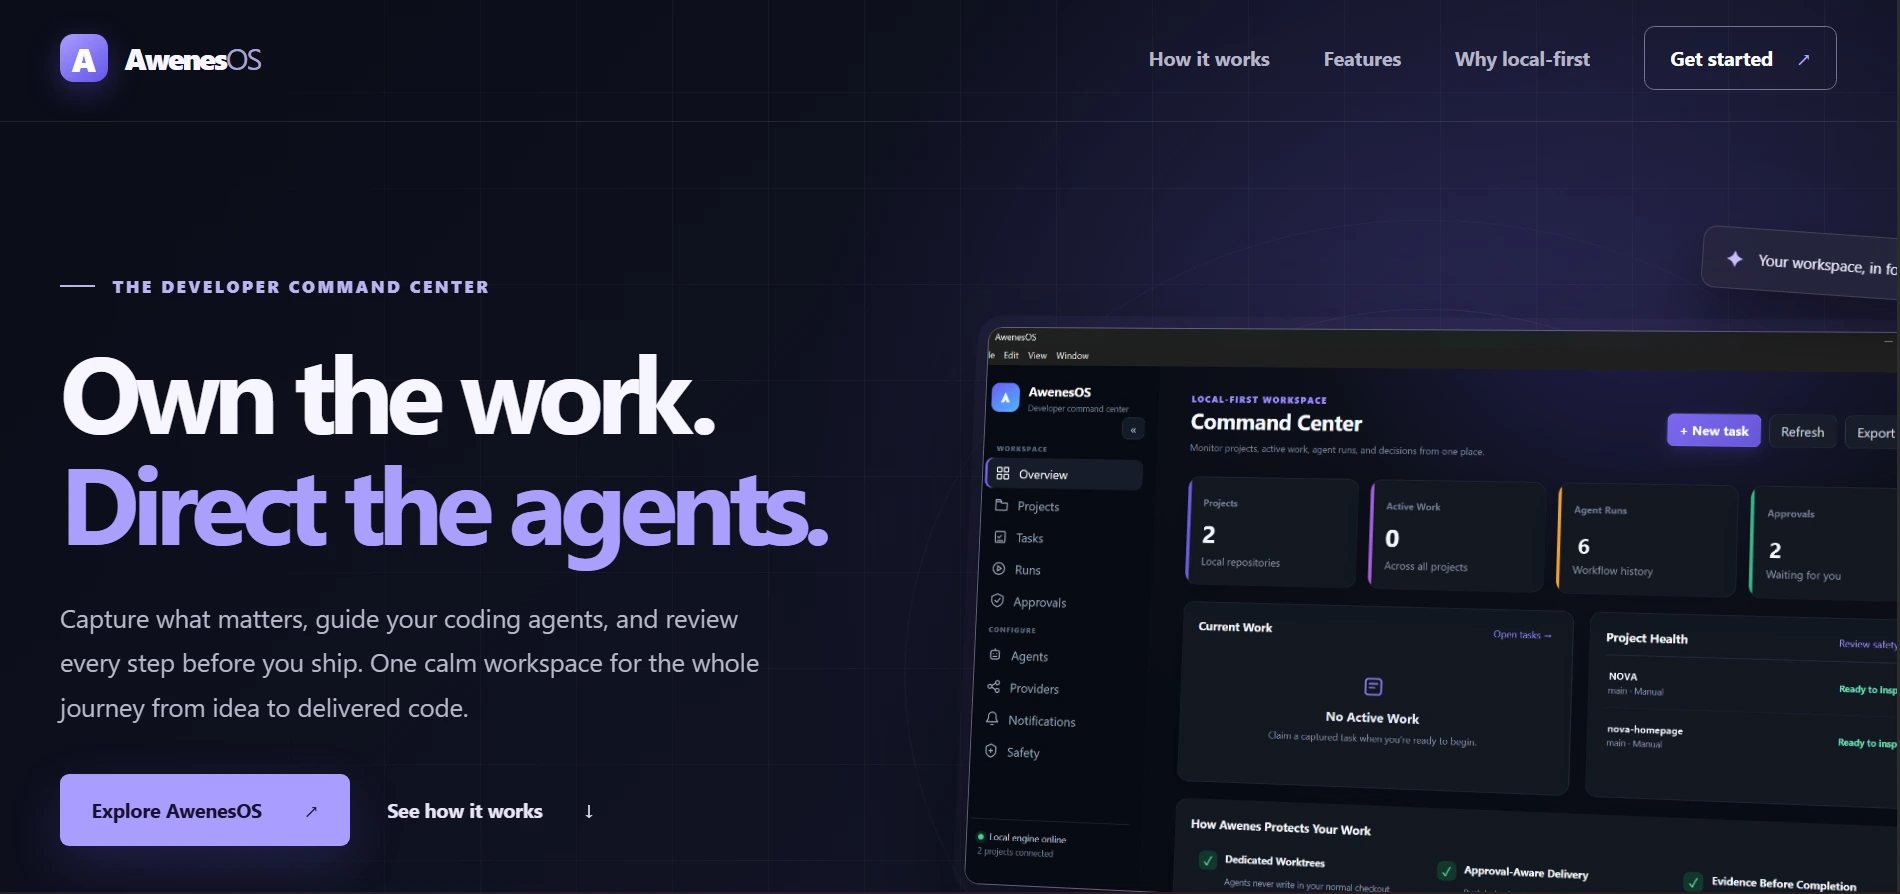
Task: Click the Approvals shield icon in sidebar
Action: (x=997, y=601)
